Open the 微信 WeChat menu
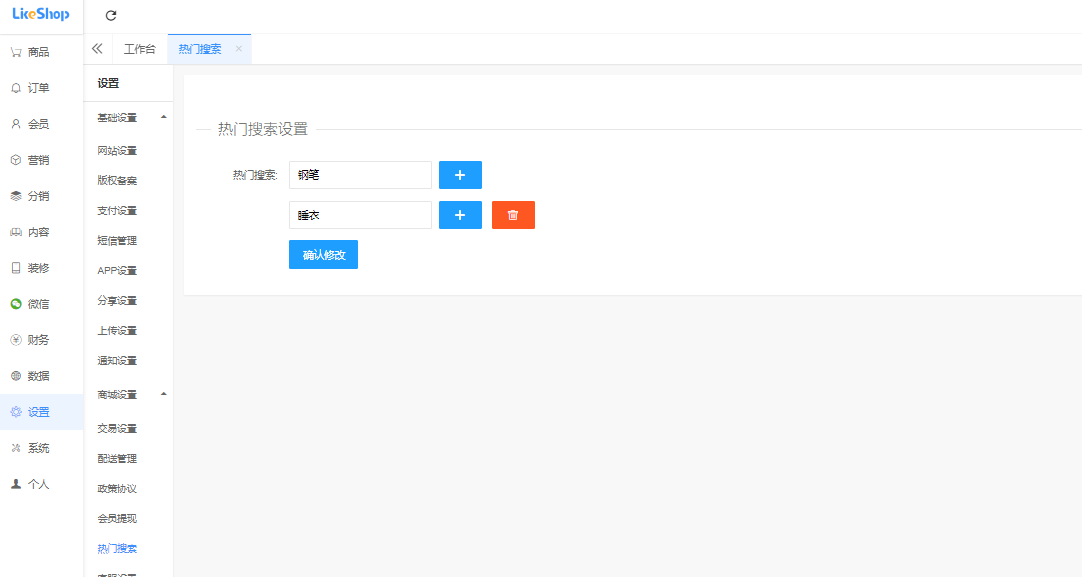Image resolution: width=1082 pixels, height=577 pixels. 41,304
